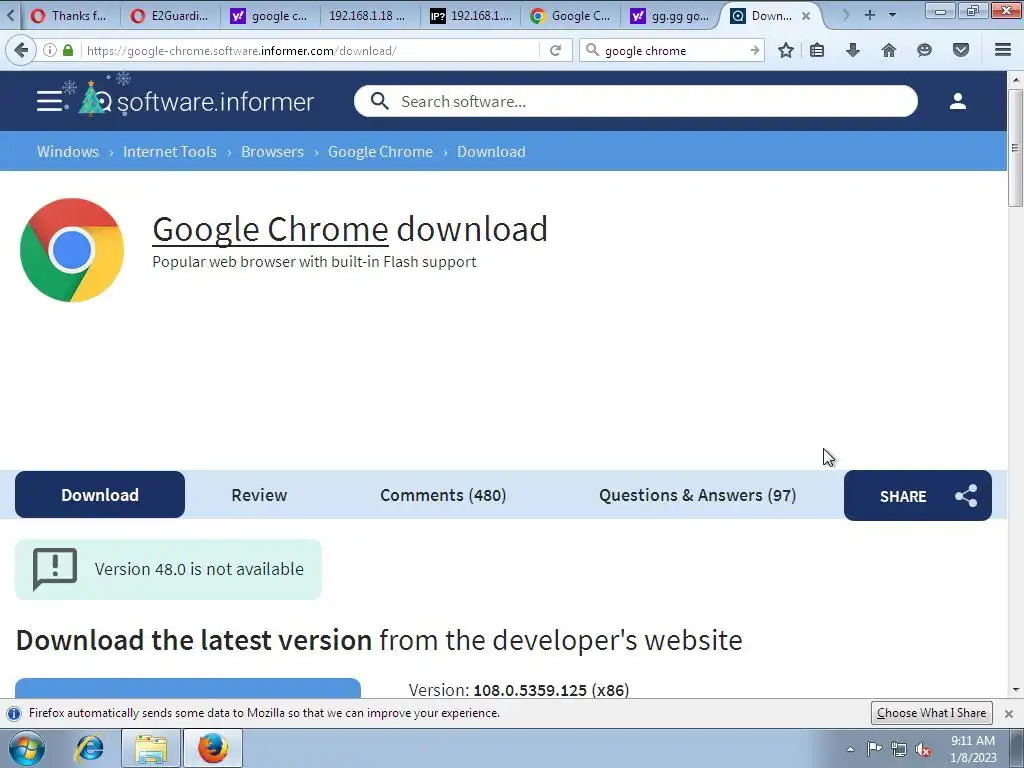Click scrollbar up arrow
Screen dimensions: 1024x768
pyautogui.click(x=1016, y=80)
